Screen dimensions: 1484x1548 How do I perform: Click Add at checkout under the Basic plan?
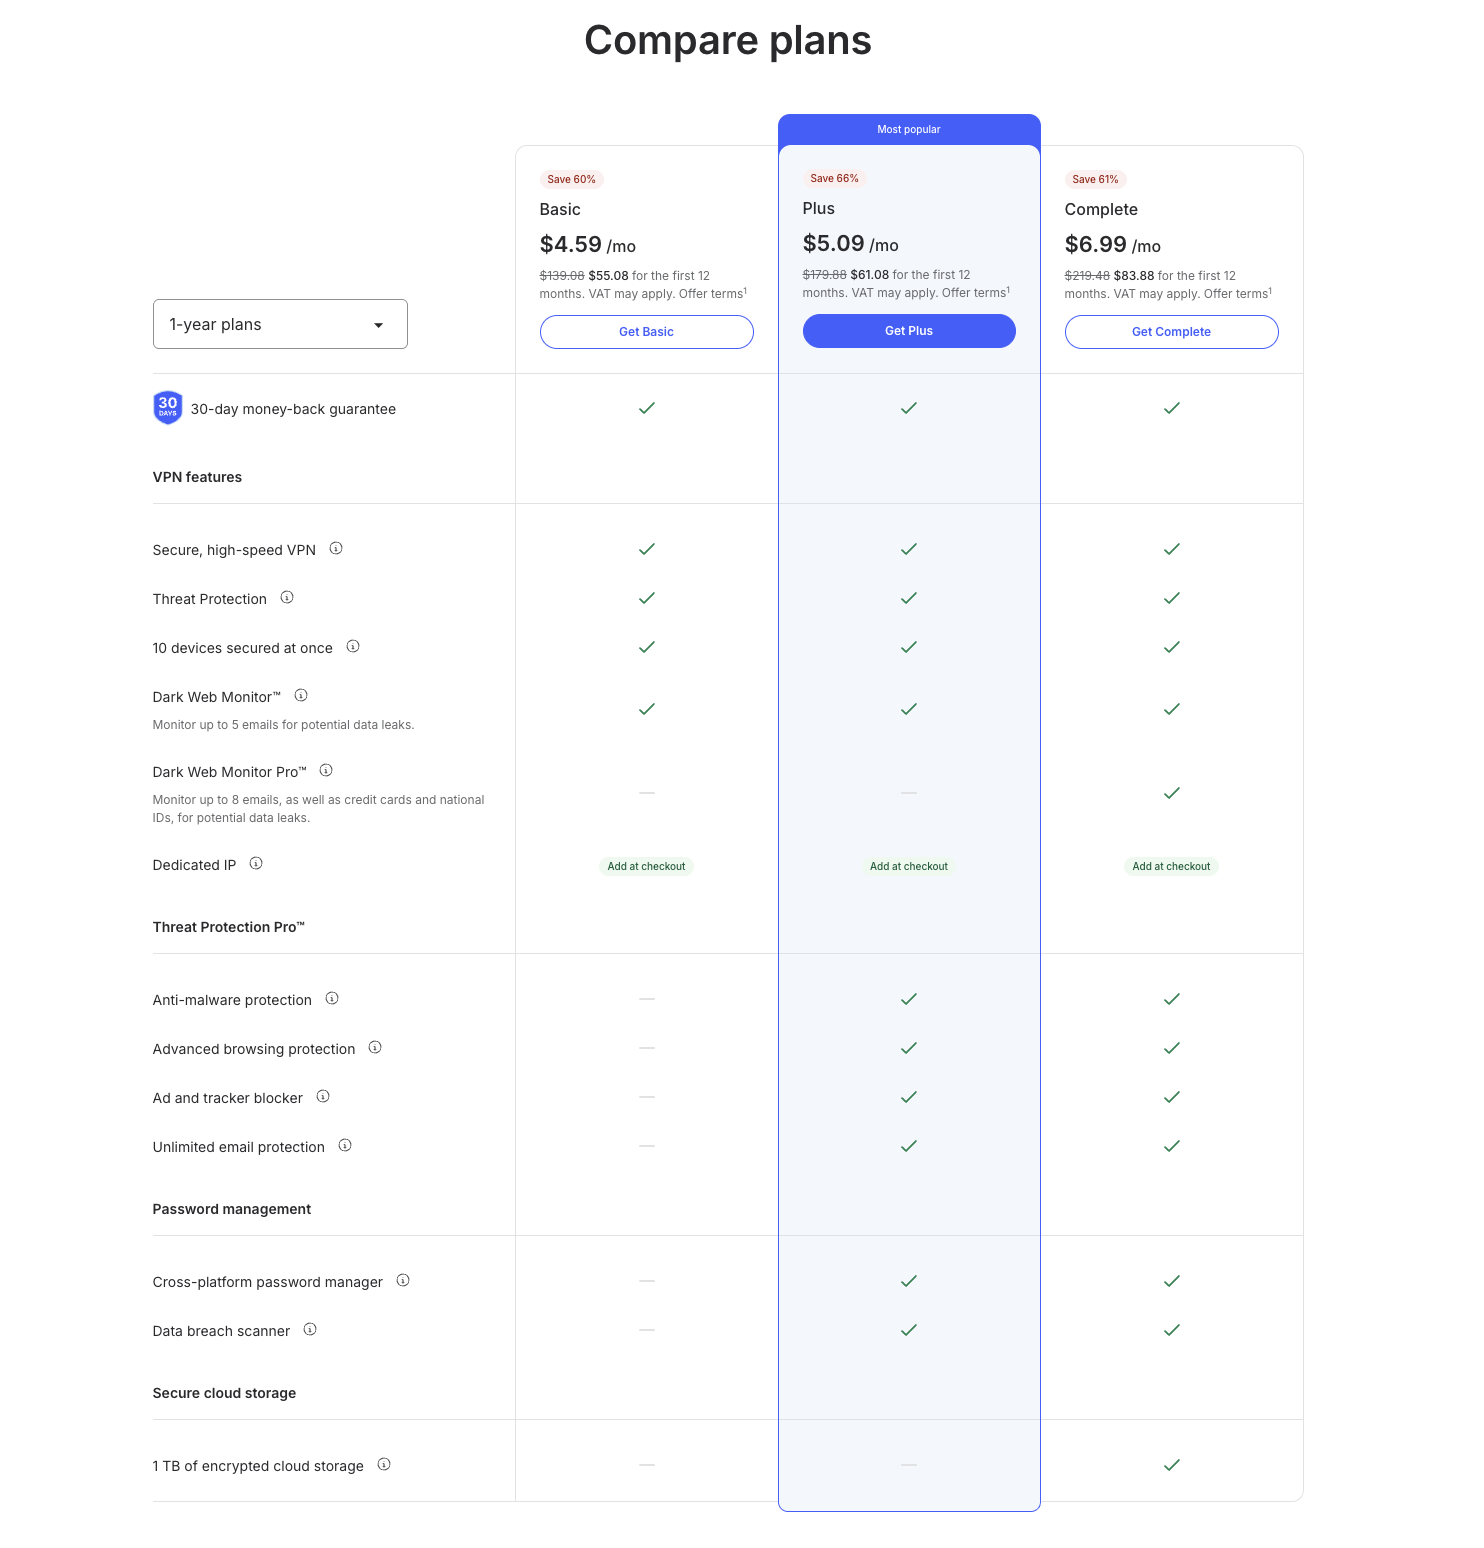pyautogui.click(x=646, y=866)
